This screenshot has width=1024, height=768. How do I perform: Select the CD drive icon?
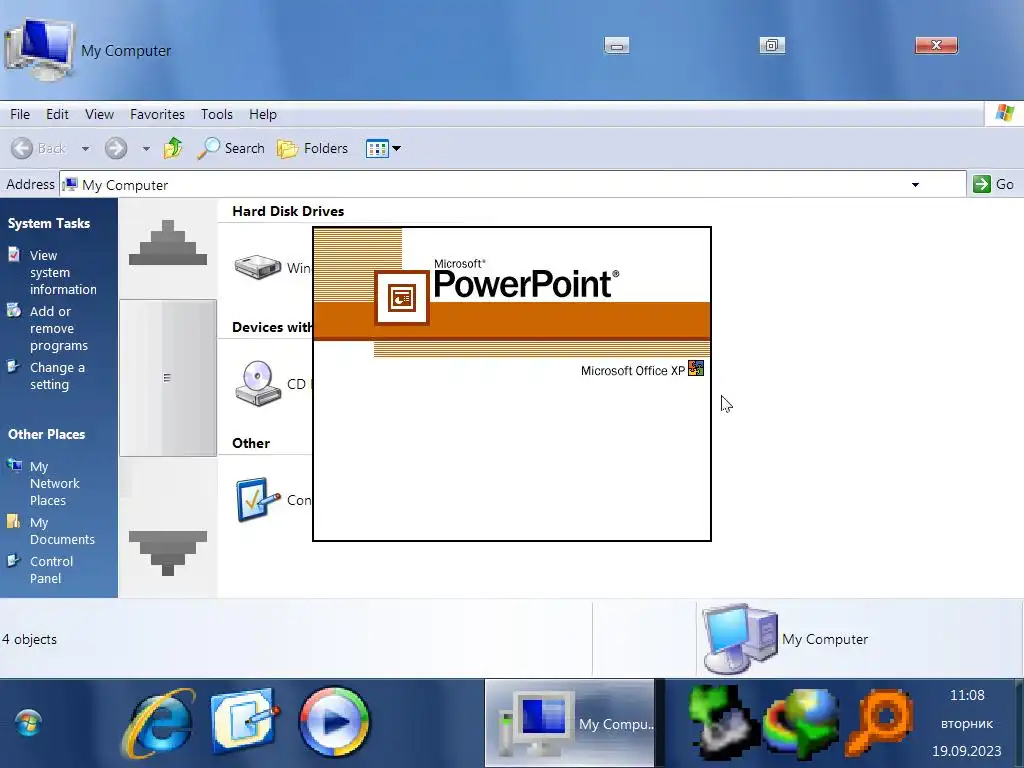[258, 383]
